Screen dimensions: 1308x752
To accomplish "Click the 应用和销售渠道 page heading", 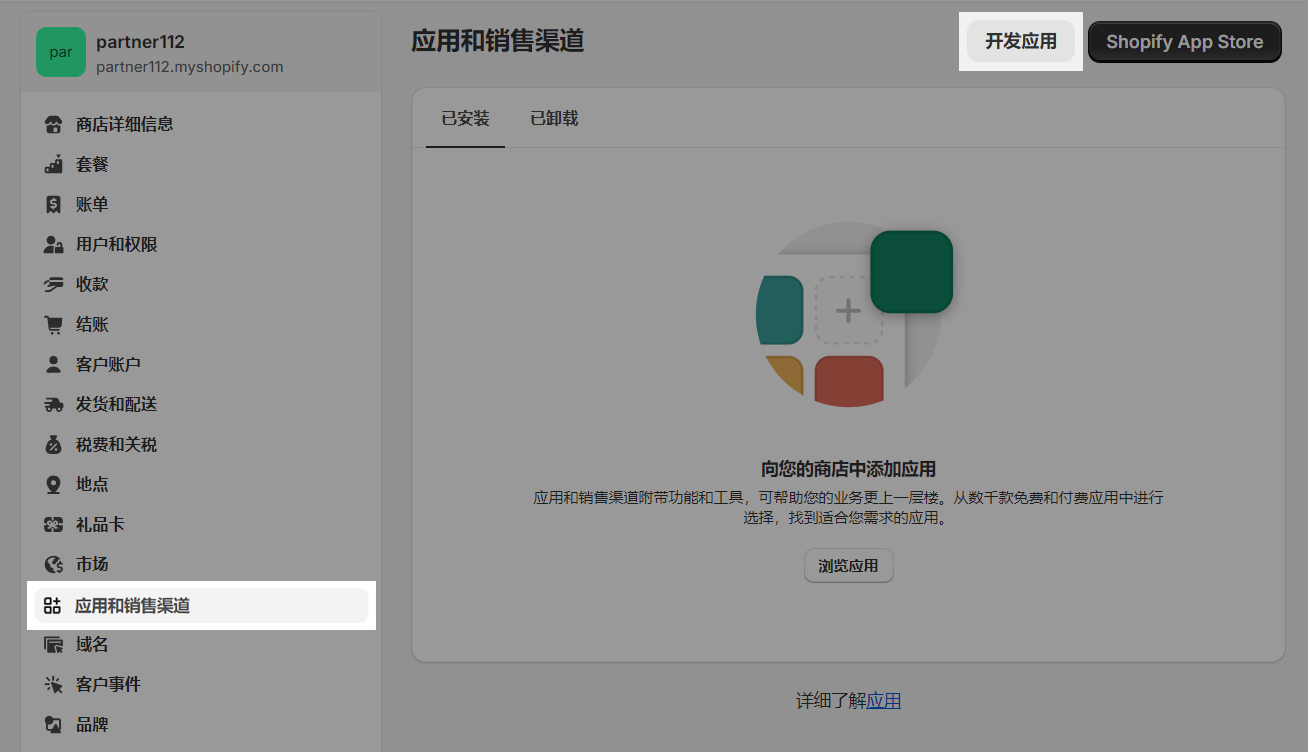I will coord(498,41).
